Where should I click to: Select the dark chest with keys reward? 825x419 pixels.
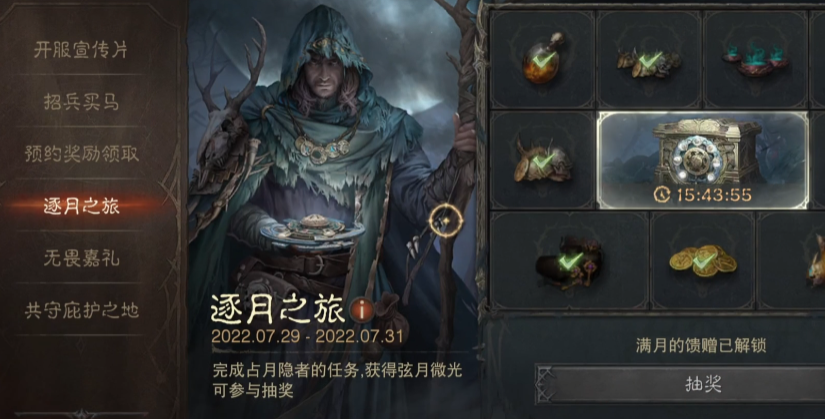pos(569,260)
